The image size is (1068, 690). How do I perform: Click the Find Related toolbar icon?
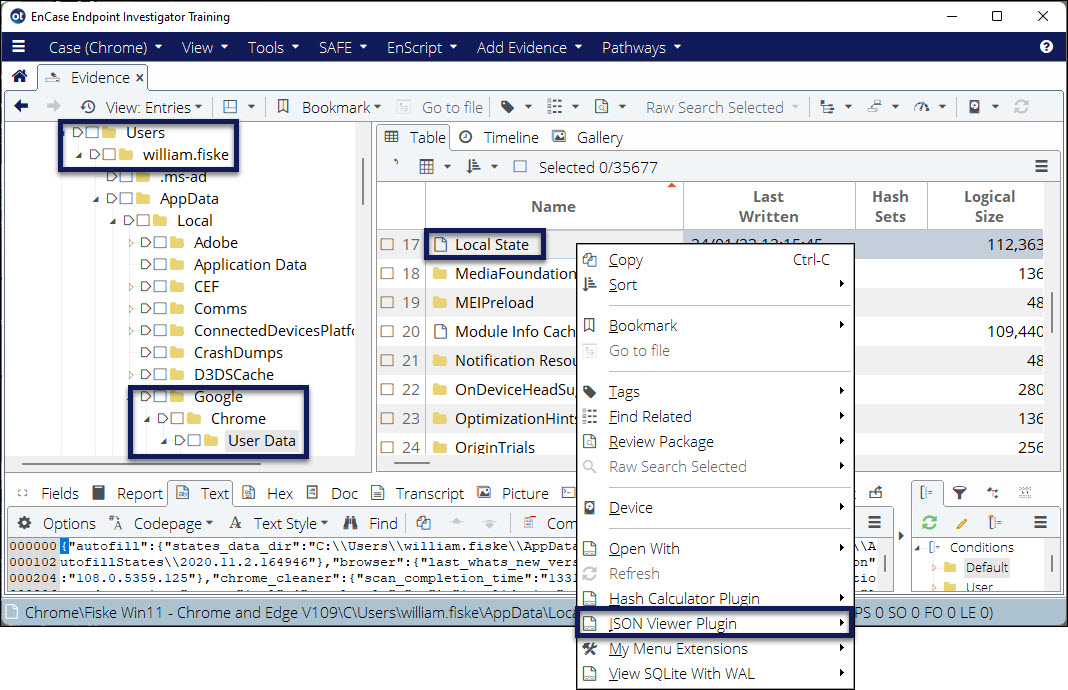pyautogui.click(x=555, y=107)
